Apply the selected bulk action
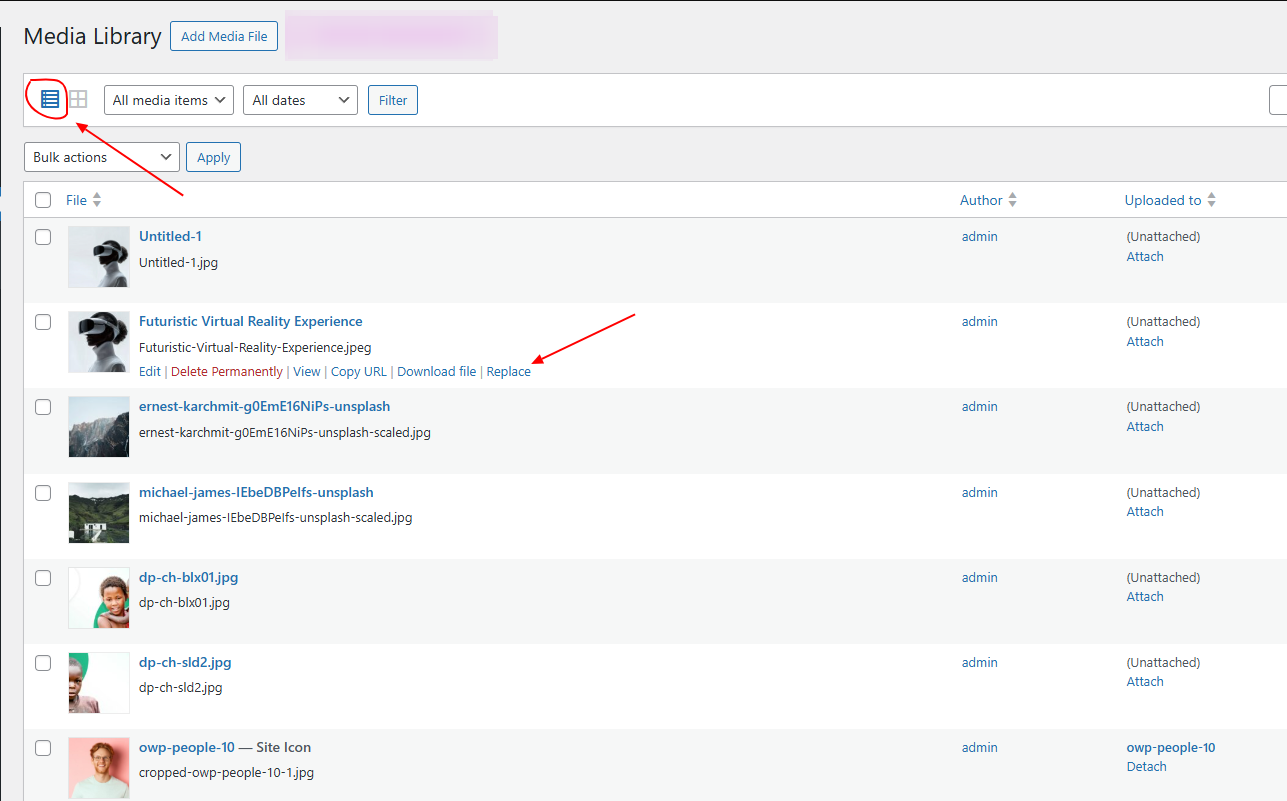 tap(213, 156)
